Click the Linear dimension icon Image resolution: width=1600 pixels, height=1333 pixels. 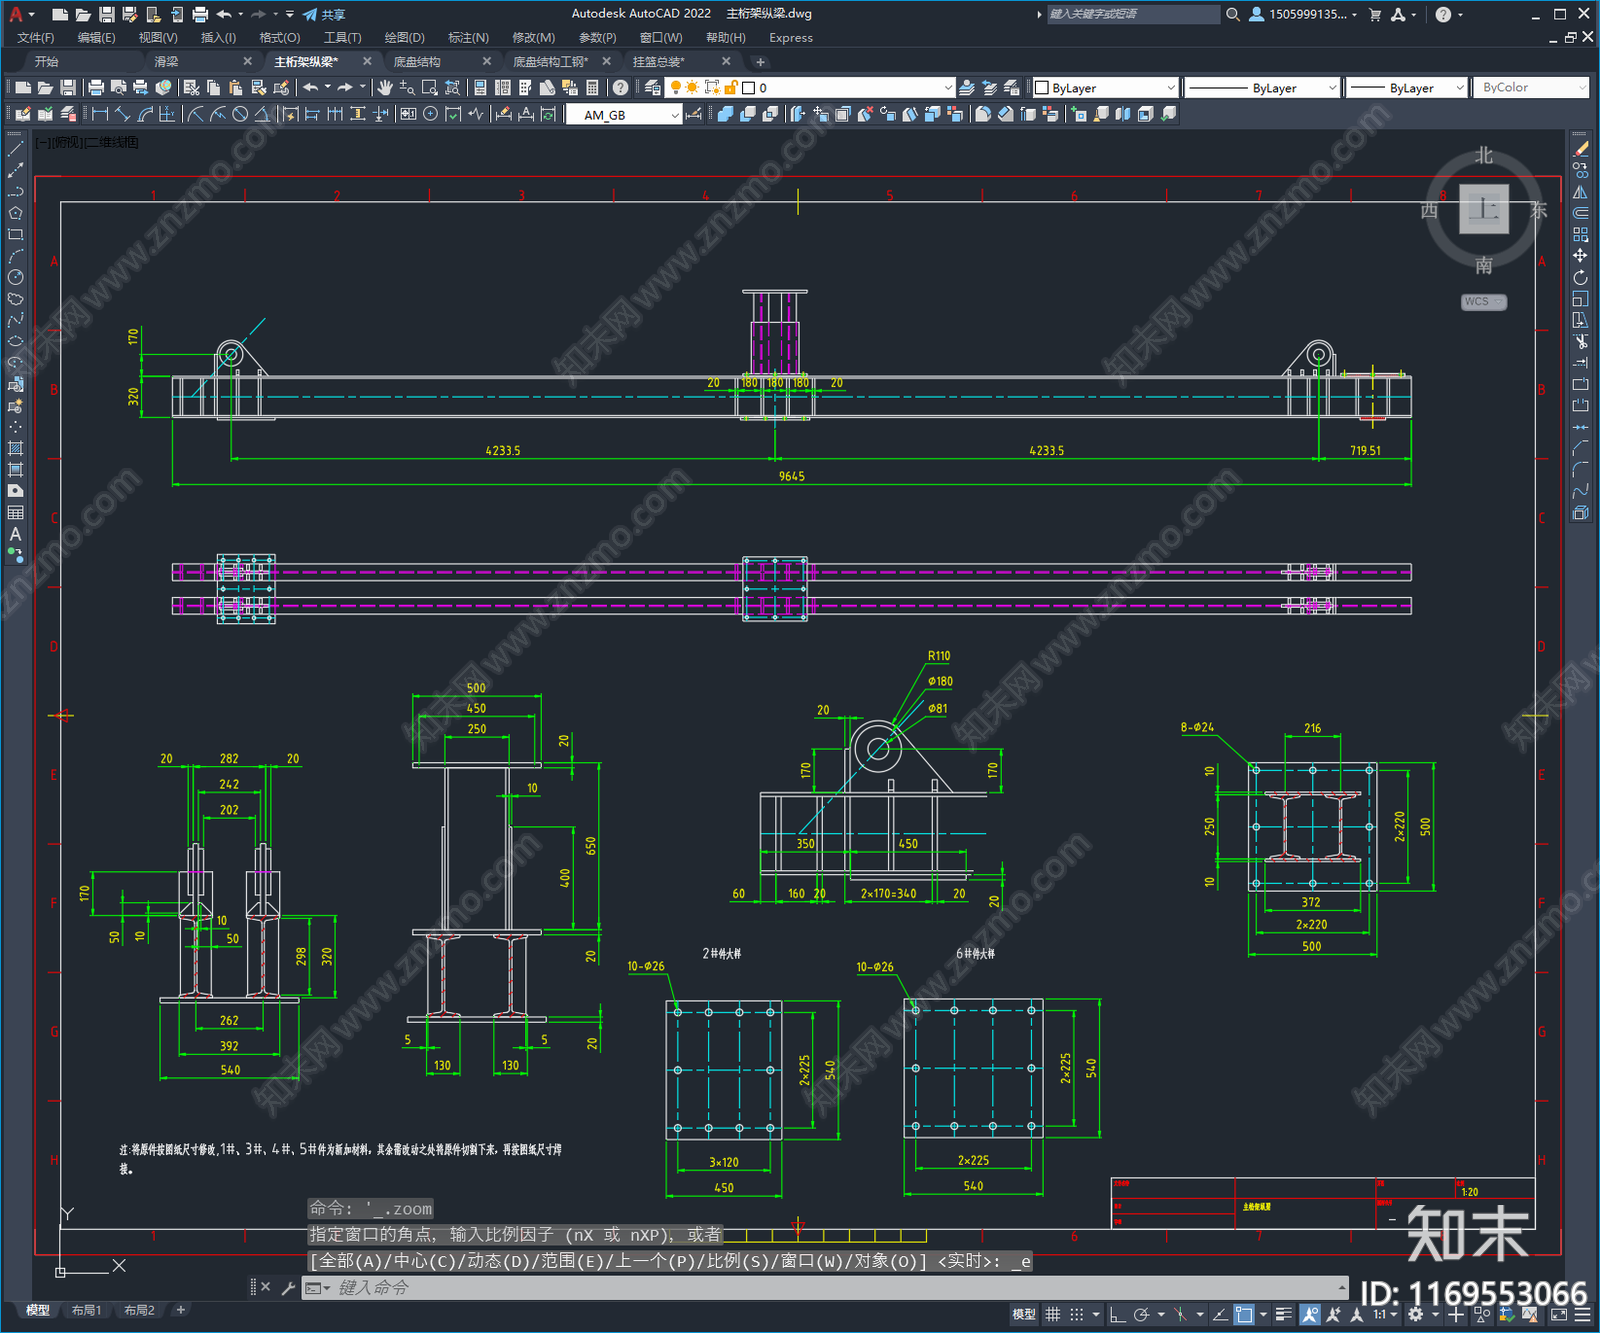(x=100, y=114)
